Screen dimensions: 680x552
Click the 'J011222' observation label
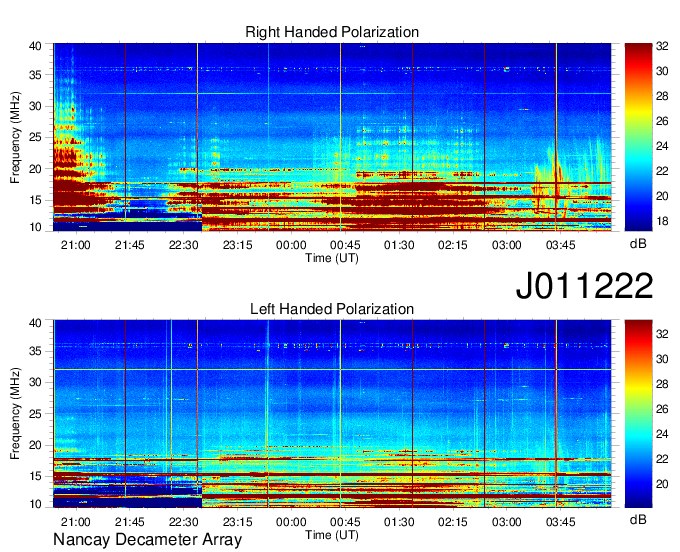point(584,285)
